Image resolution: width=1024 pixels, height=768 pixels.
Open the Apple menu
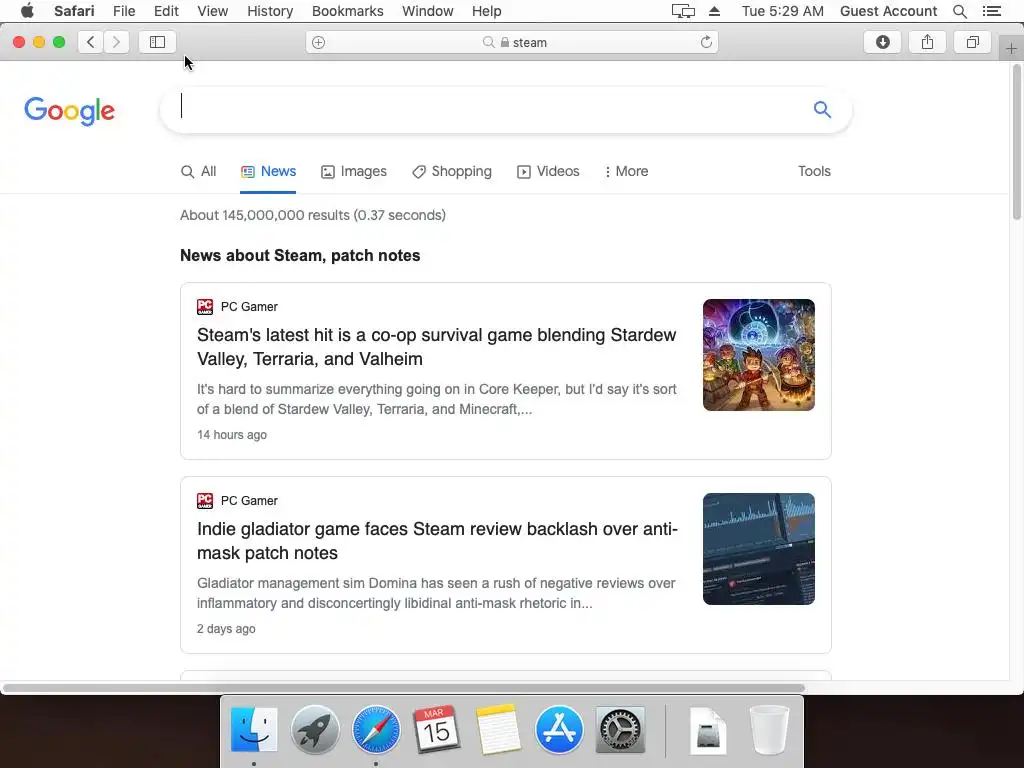pos(27,11)
